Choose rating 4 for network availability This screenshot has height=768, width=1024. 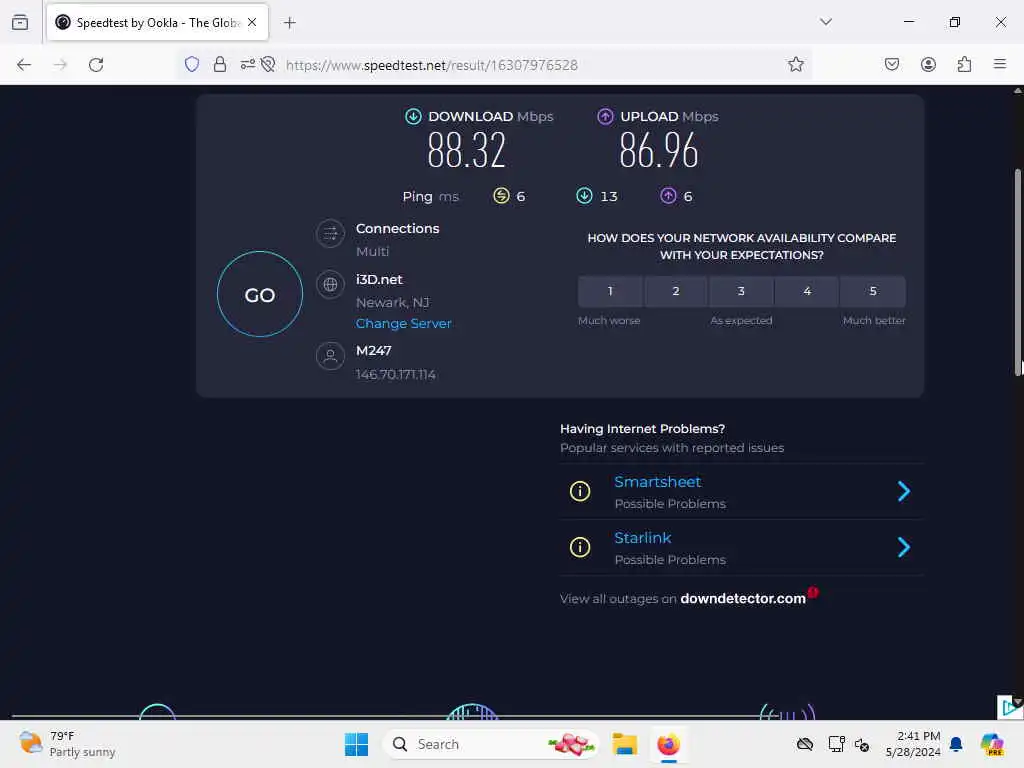coord(807,291)
